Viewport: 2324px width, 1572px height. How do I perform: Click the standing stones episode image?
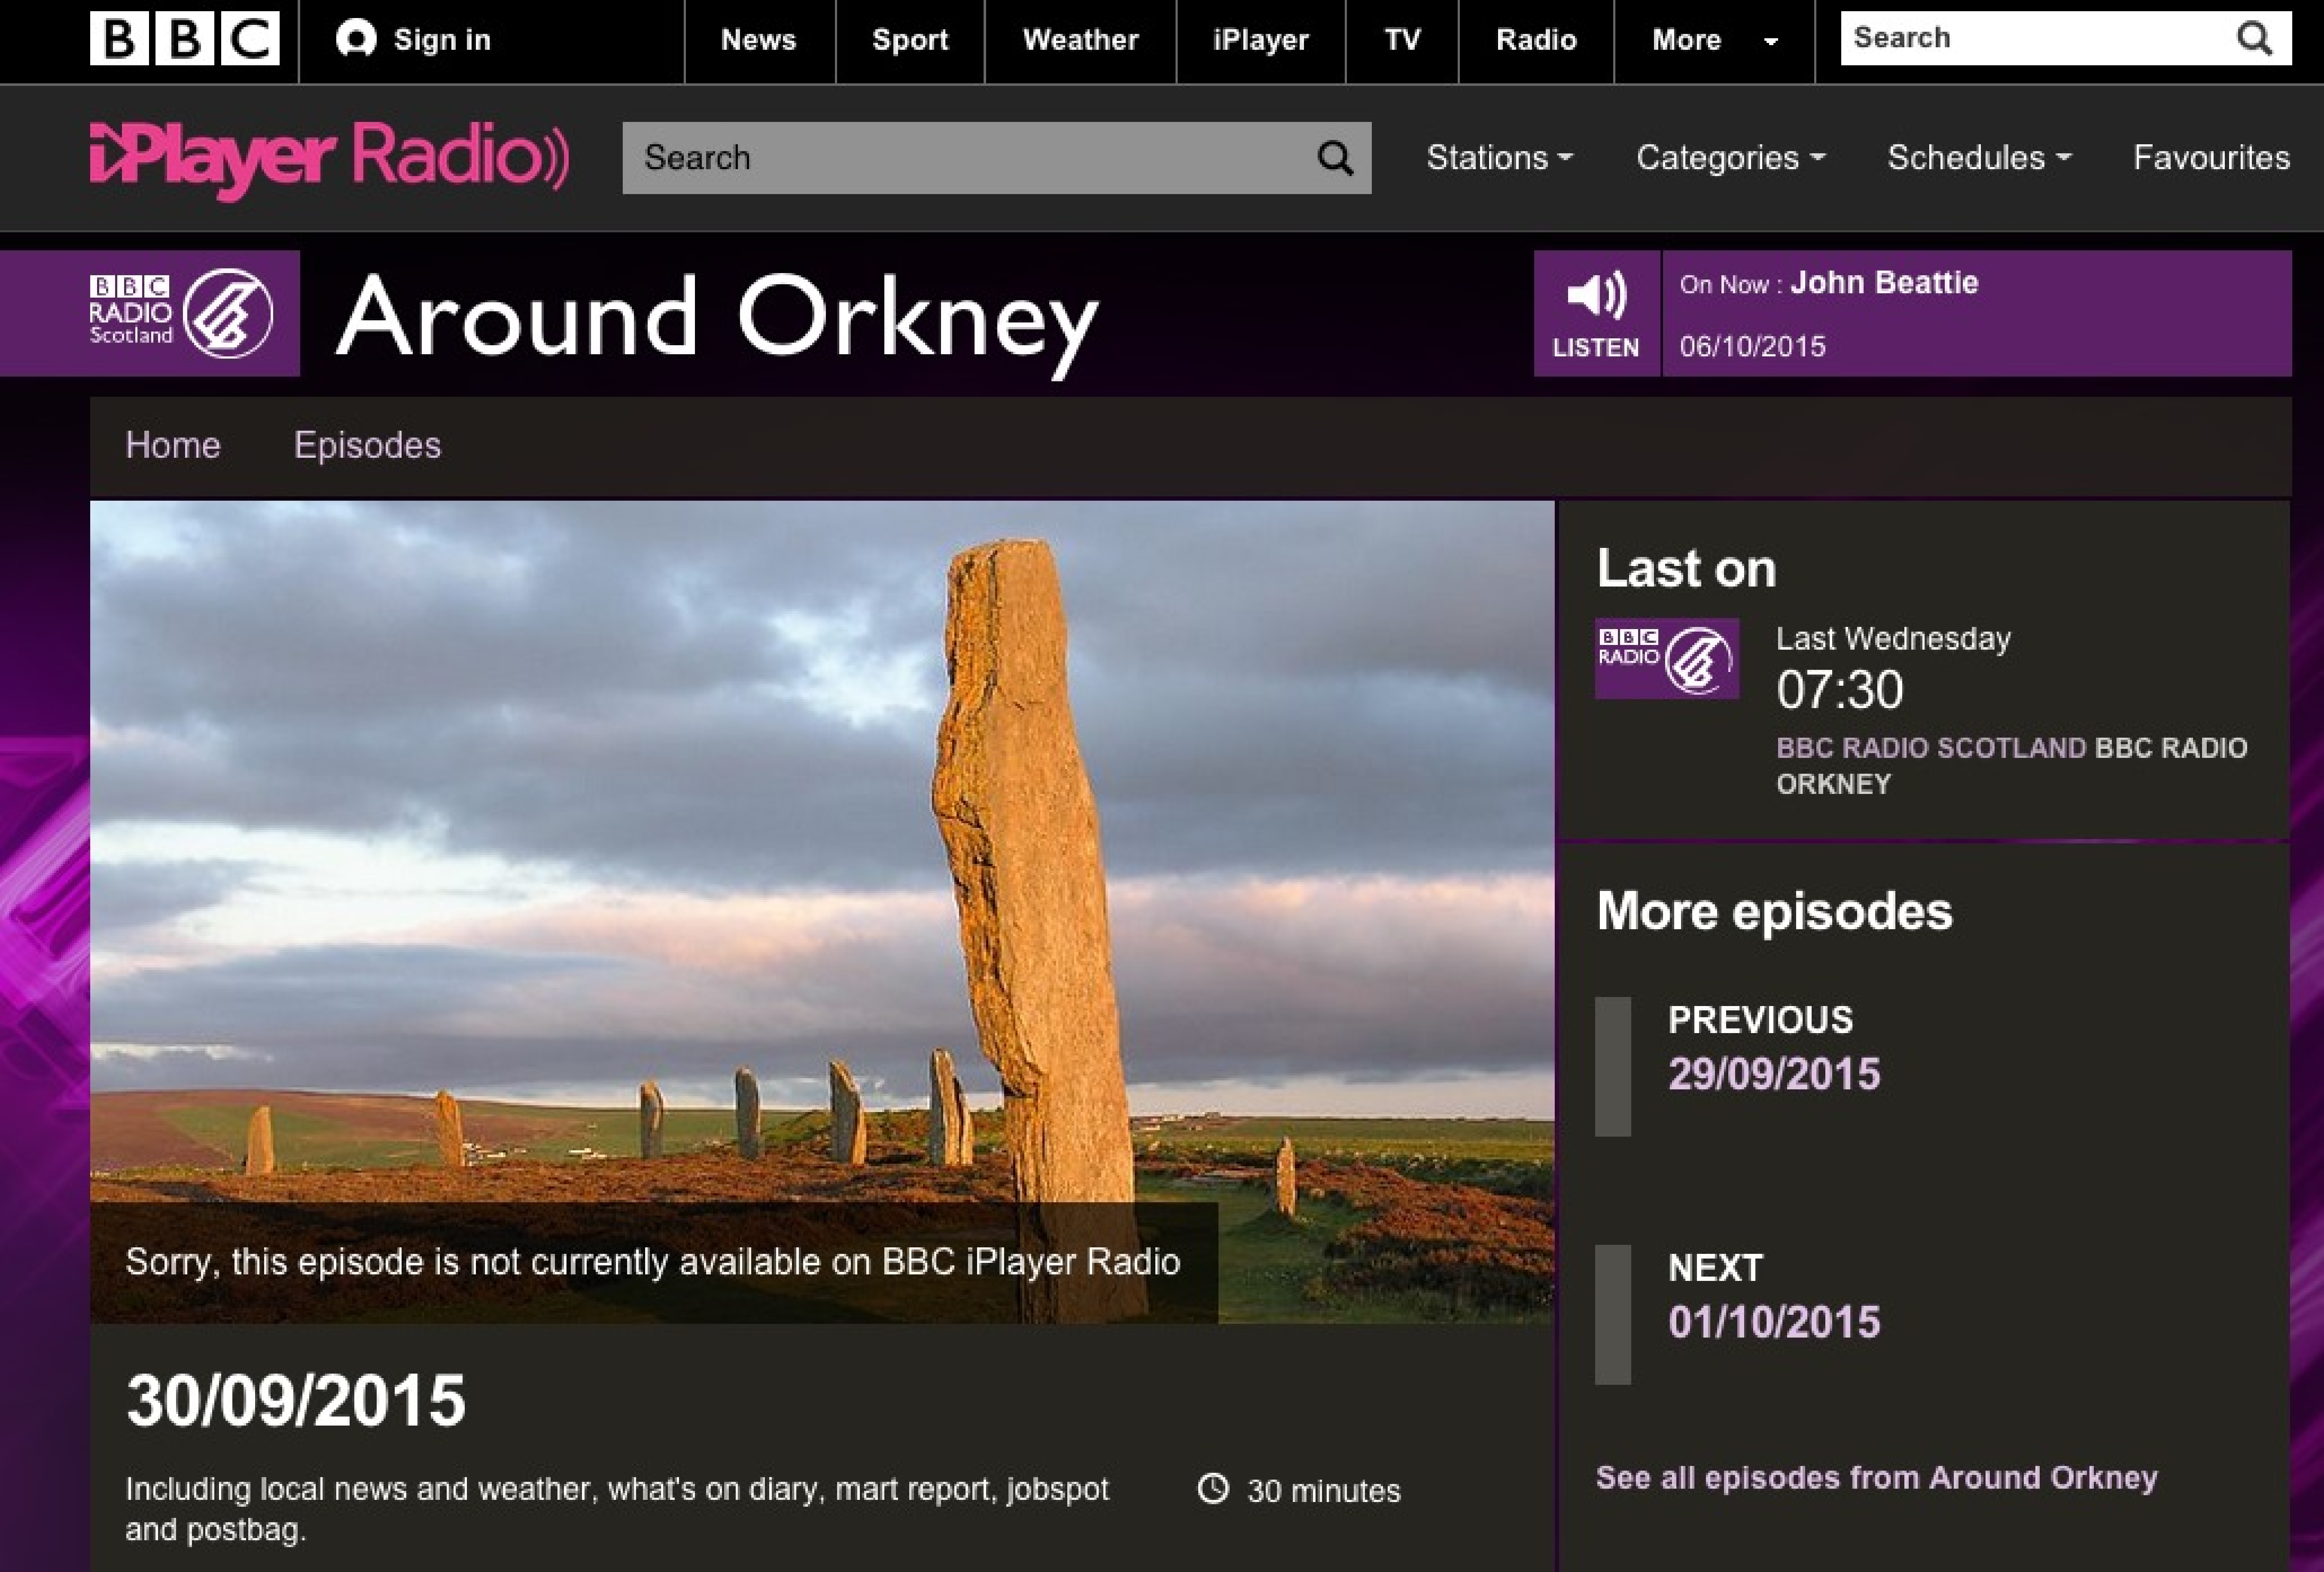pos(822,912)
